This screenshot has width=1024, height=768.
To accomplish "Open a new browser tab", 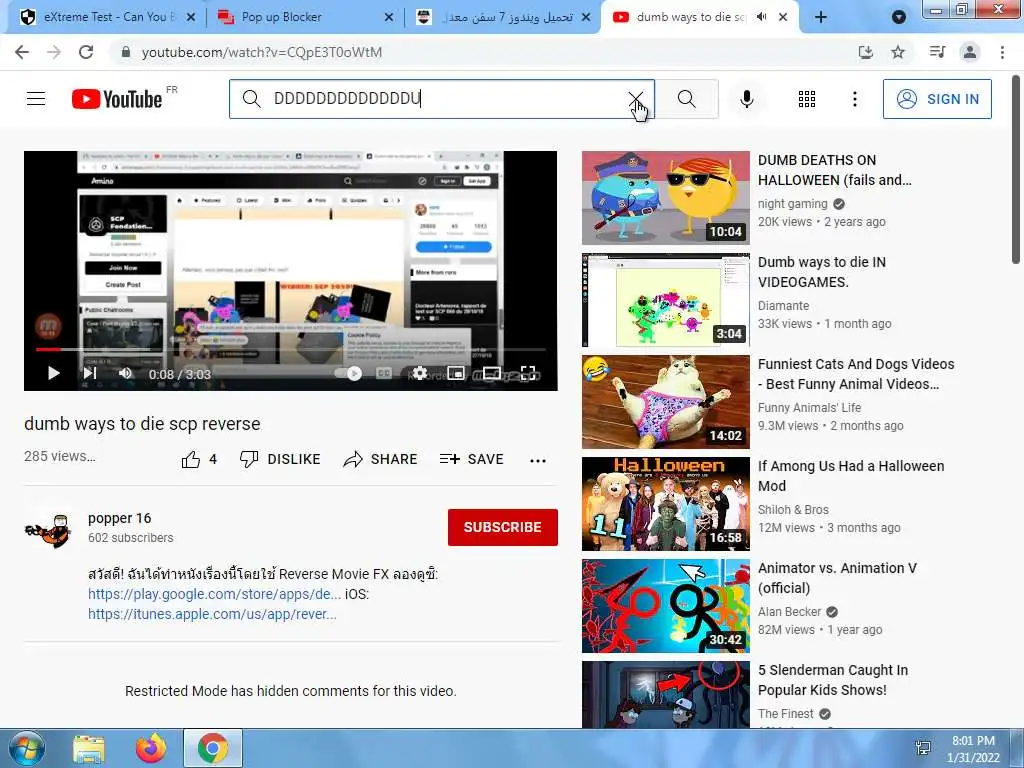I will point(821,17).
